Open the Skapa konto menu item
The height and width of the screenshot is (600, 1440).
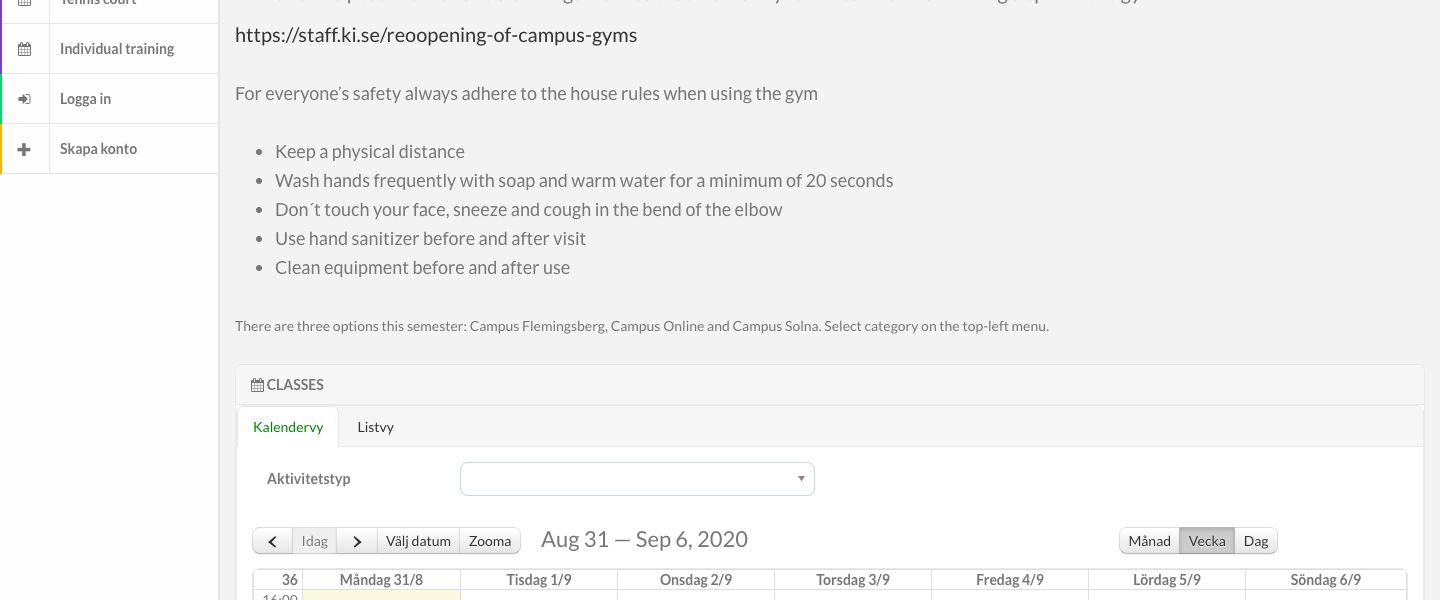click(x=109, y=149)
